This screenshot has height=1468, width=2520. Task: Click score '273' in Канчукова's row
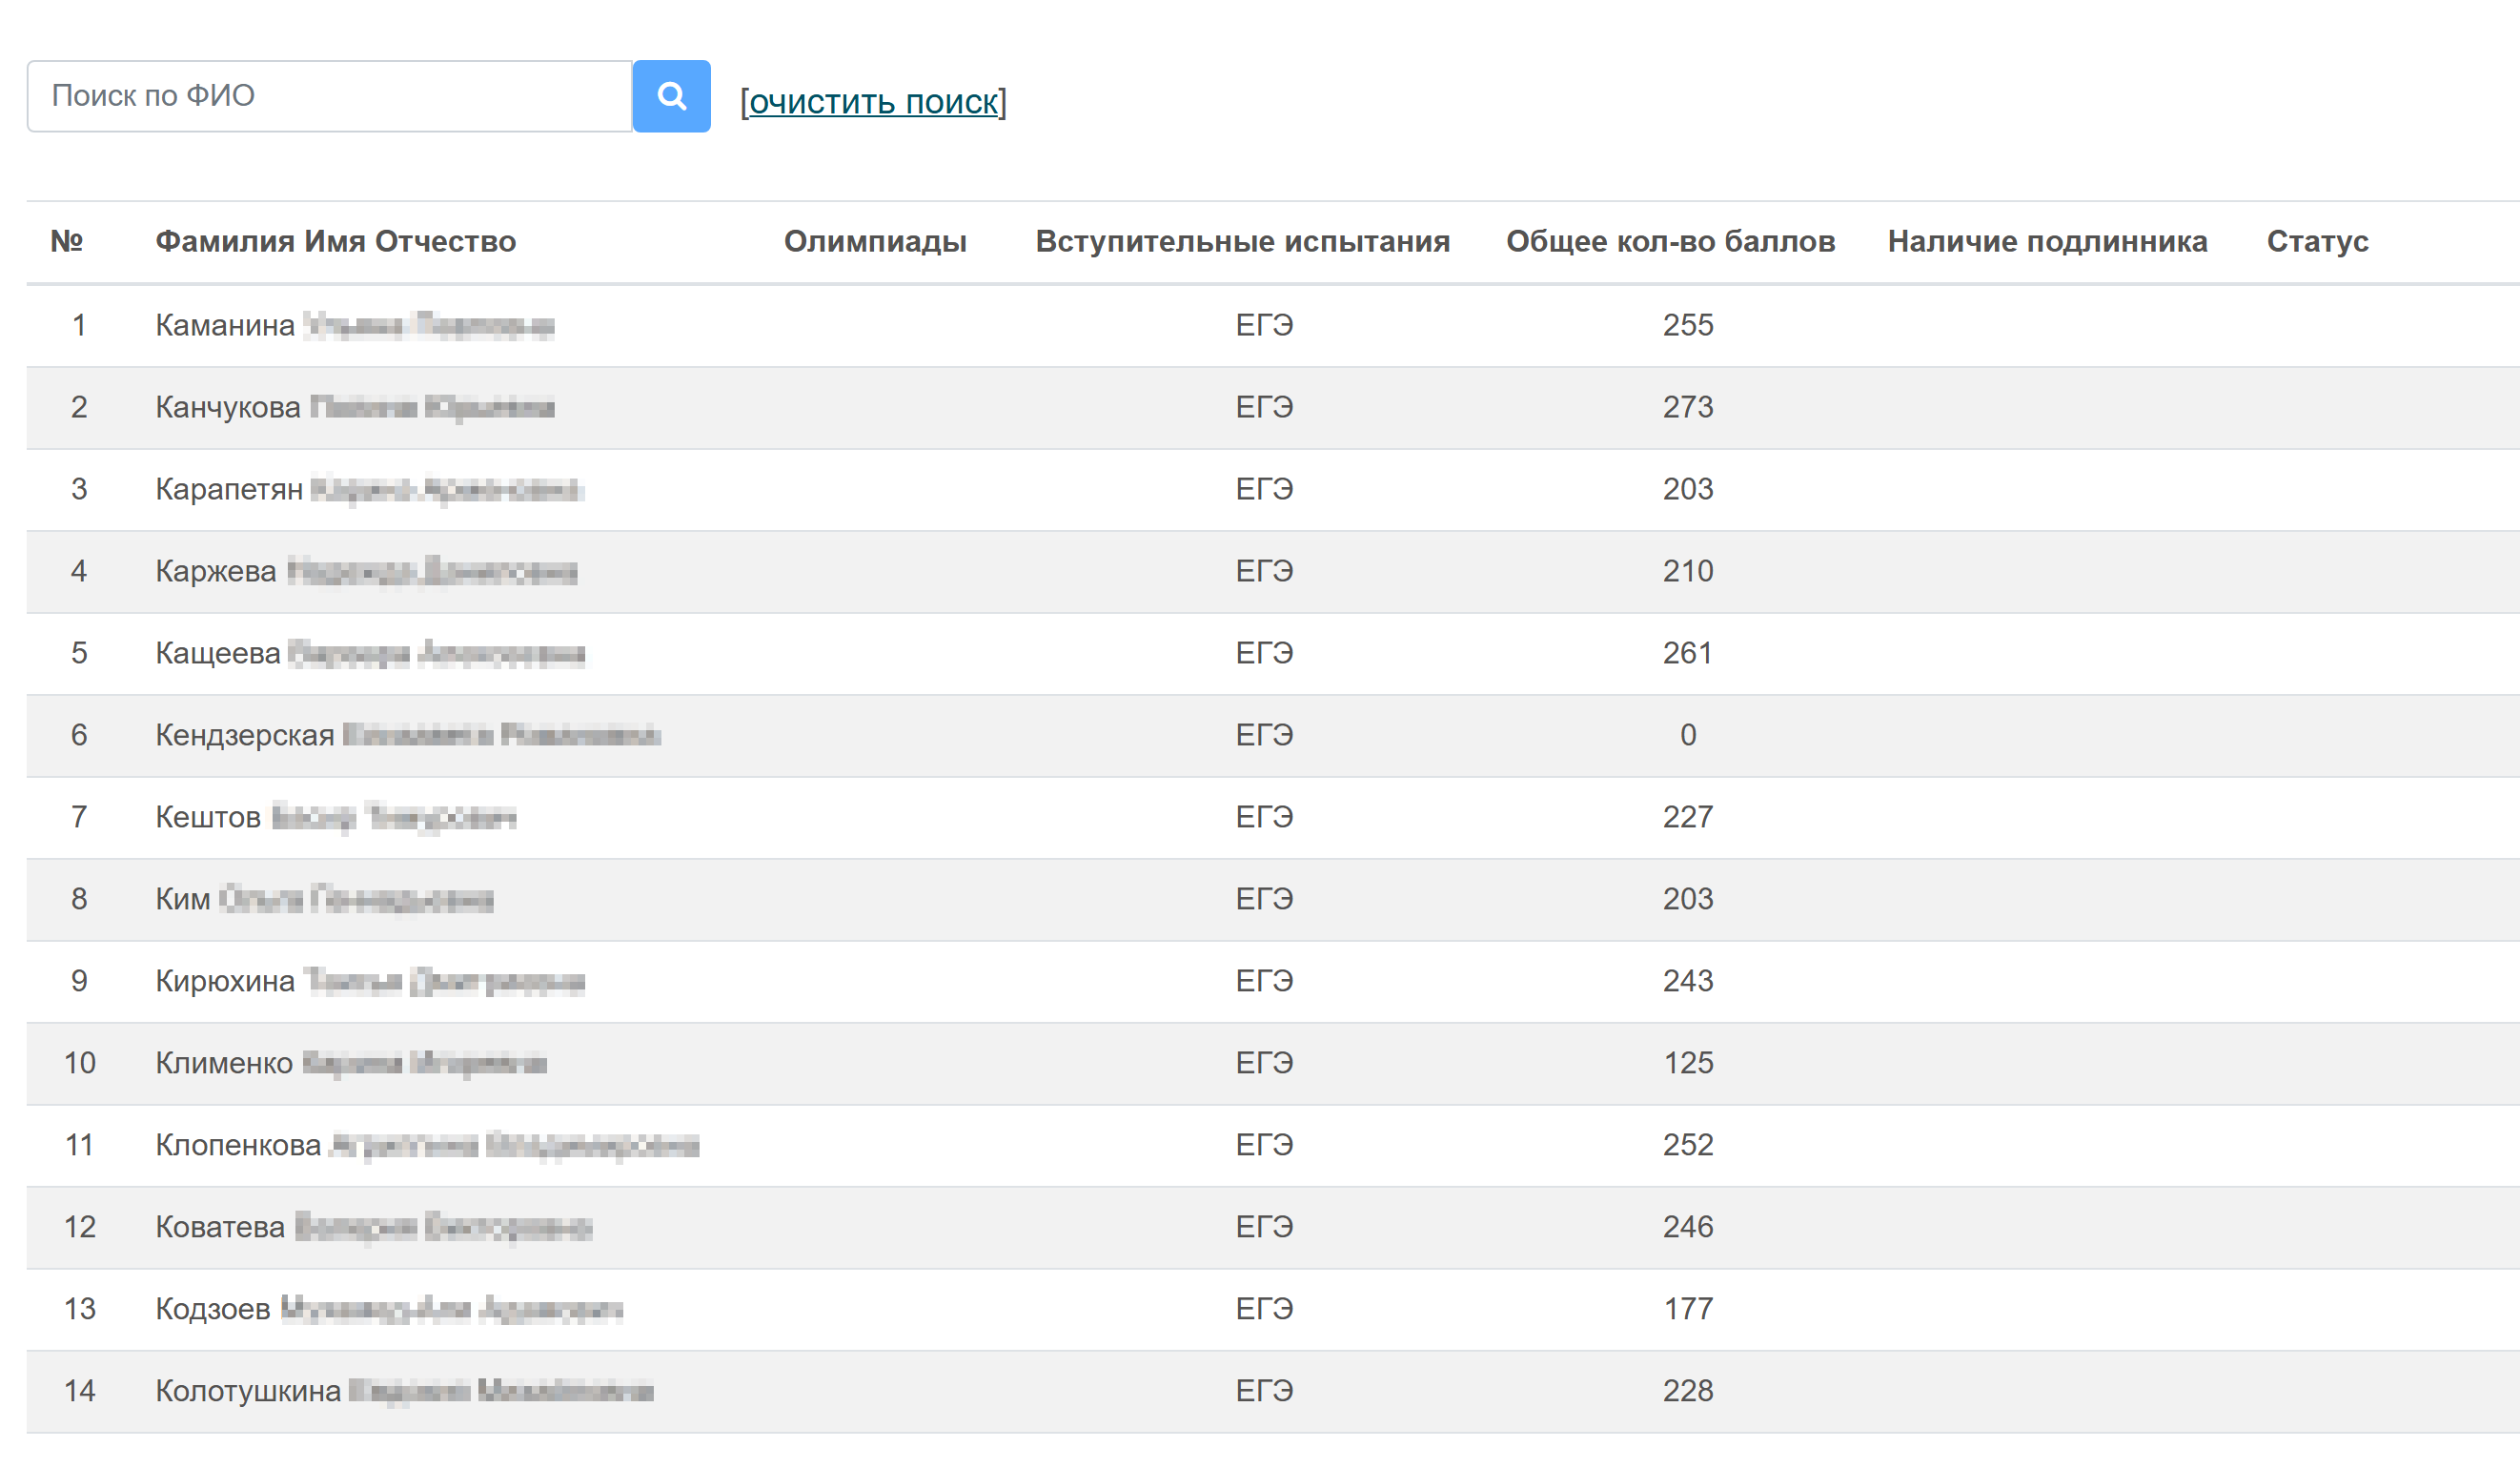(x=1688, y=407)
